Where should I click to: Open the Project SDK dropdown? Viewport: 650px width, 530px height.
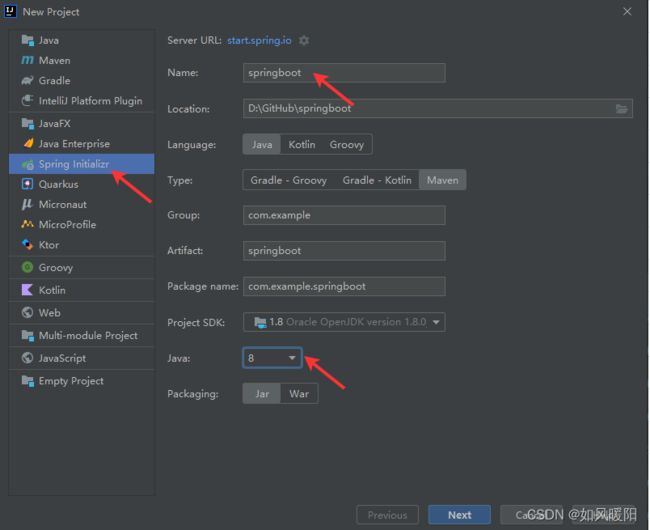coord(344,322)
